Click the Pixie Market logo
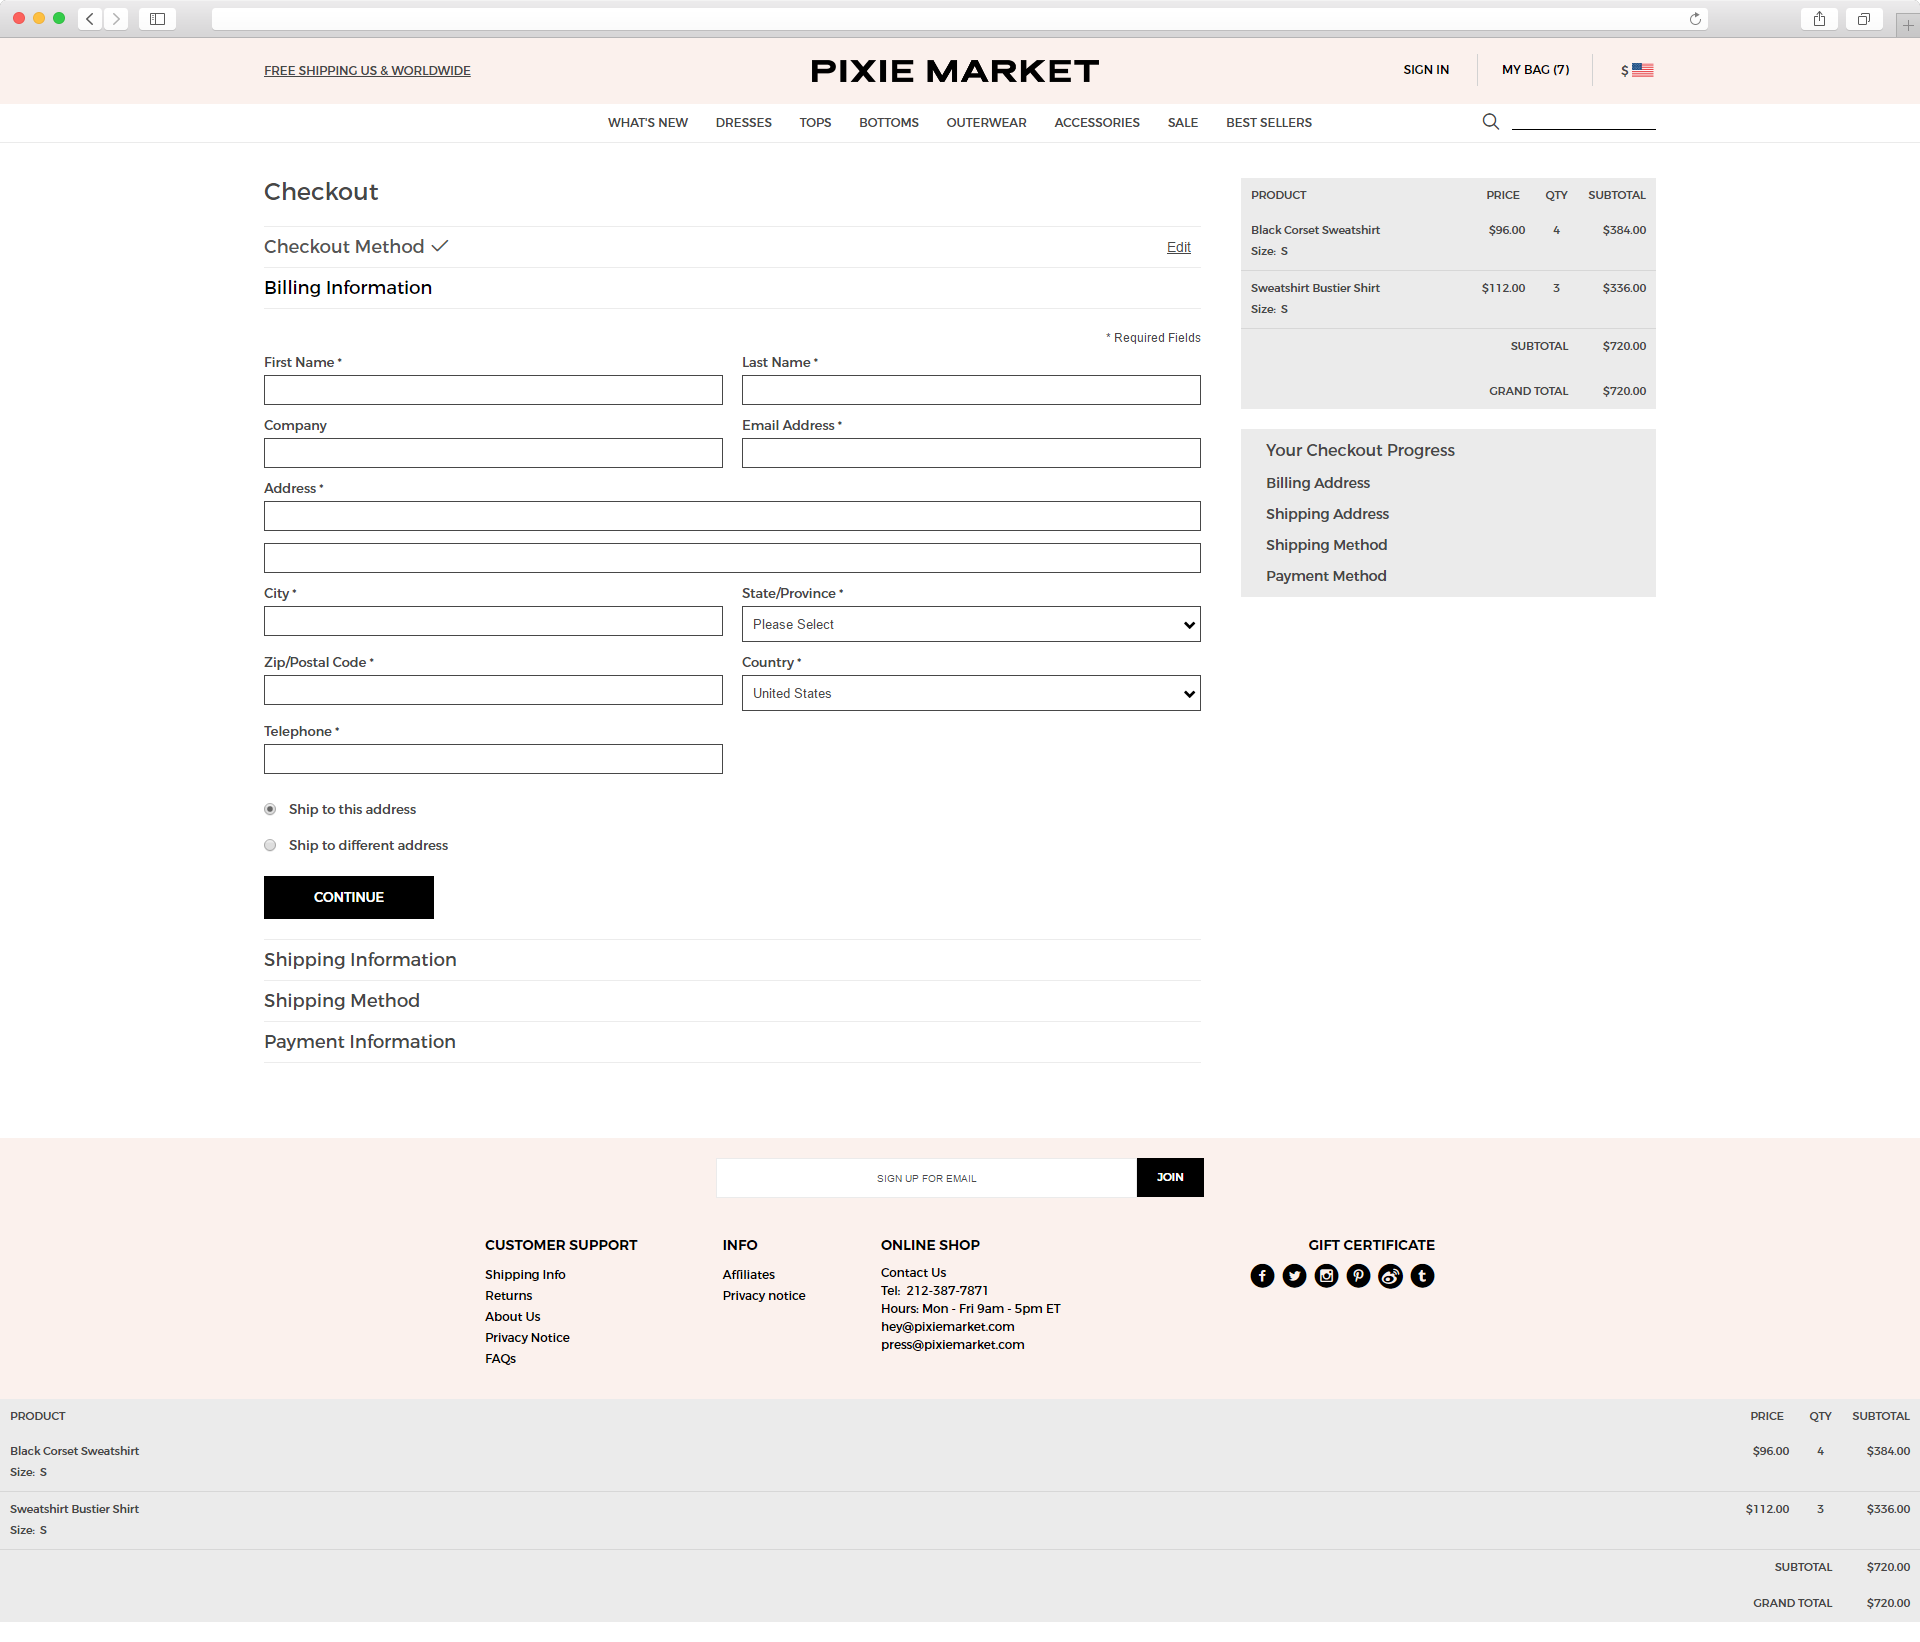This screenshot has width=1920, height=1642. pyautogui.click(x=955, y=71)
